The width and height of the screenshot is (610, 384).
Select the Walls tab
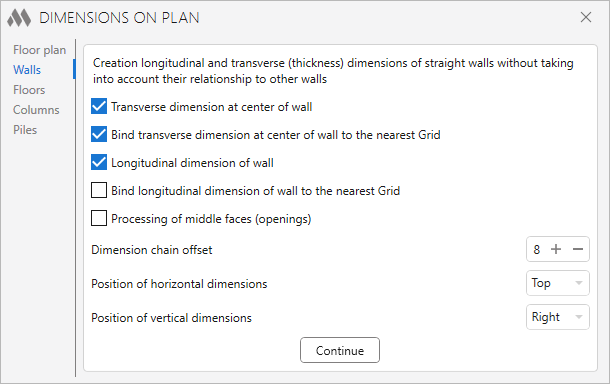pos(27,70)
